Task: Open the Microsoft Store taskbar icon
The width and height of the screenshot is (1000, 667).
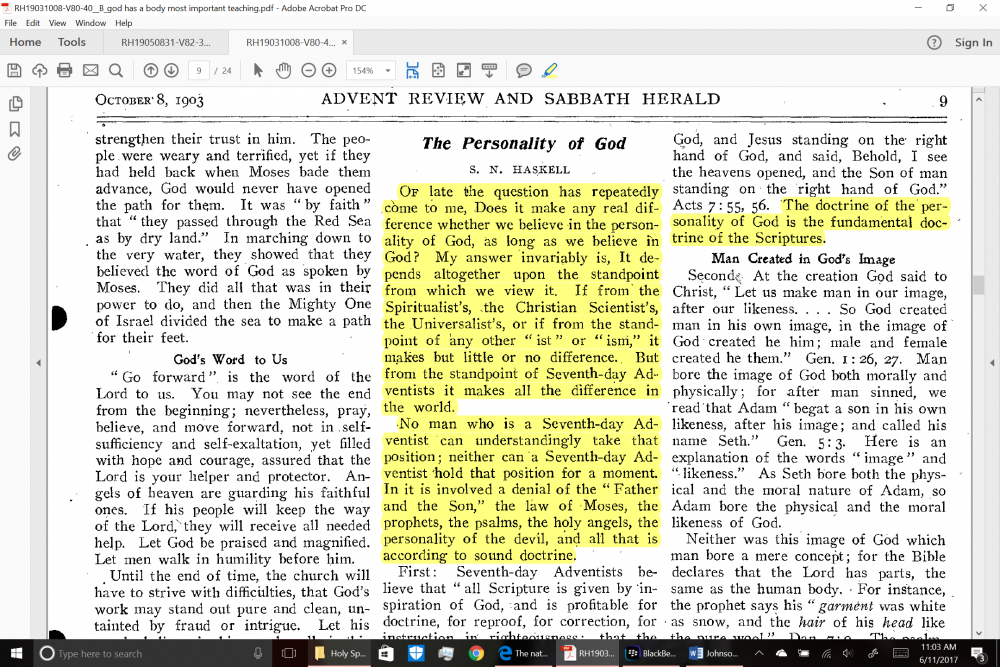Action: pyautogui.click(x=385, y=653)
